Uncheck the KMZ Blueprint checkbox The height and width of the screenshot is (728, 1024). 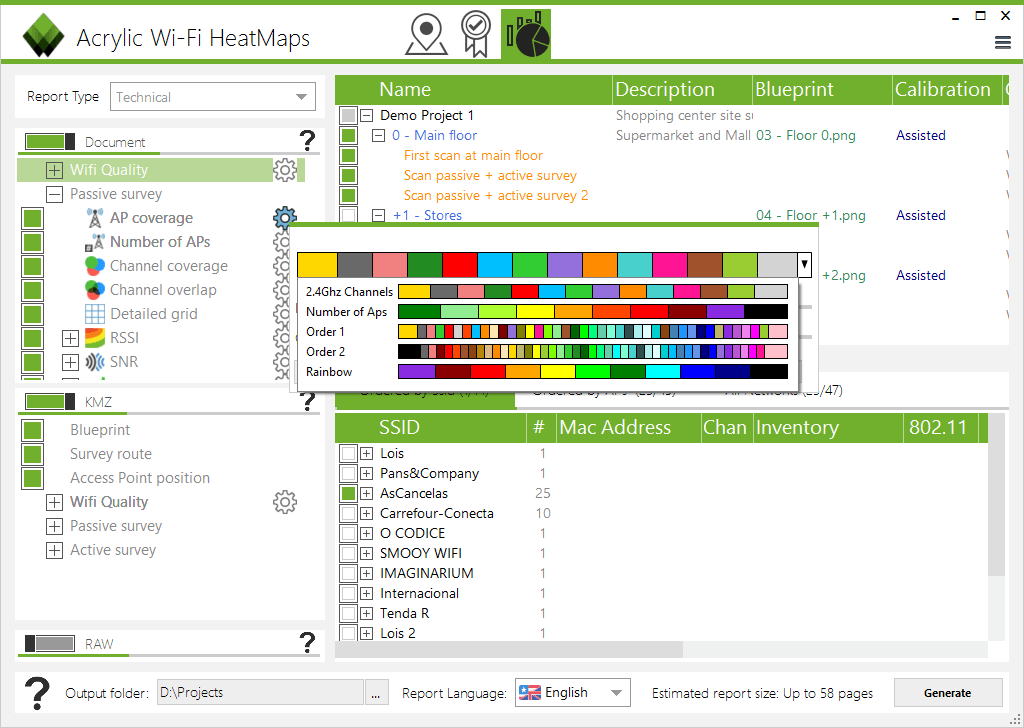[x=33, y=430]
